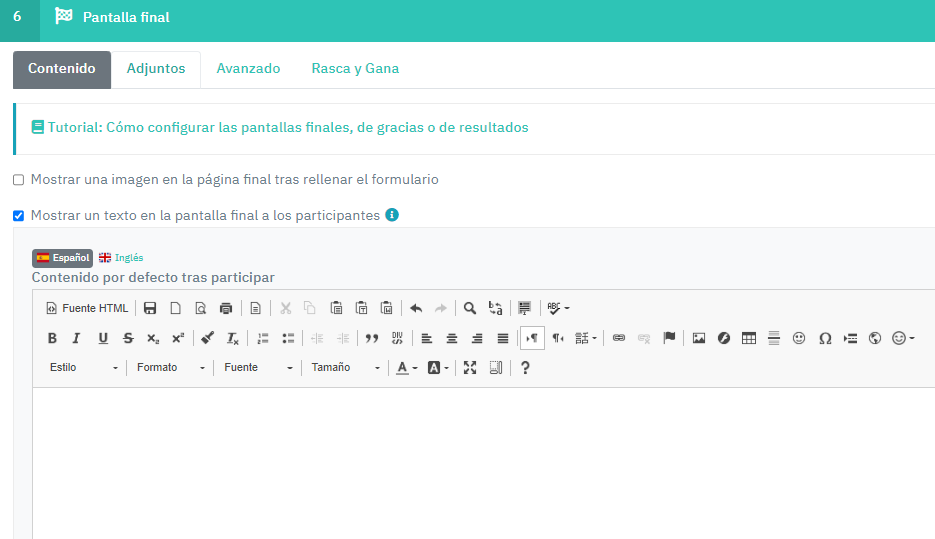Click the info icon next to participantes
This screenshot has width=935, height=539.
tap(392, 215)
